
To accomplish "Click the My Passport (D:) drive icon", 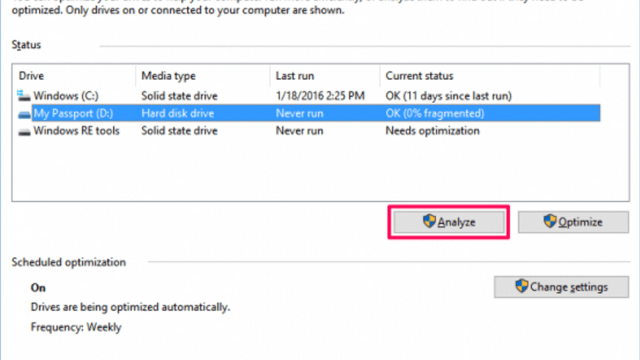I will point(24,114).
